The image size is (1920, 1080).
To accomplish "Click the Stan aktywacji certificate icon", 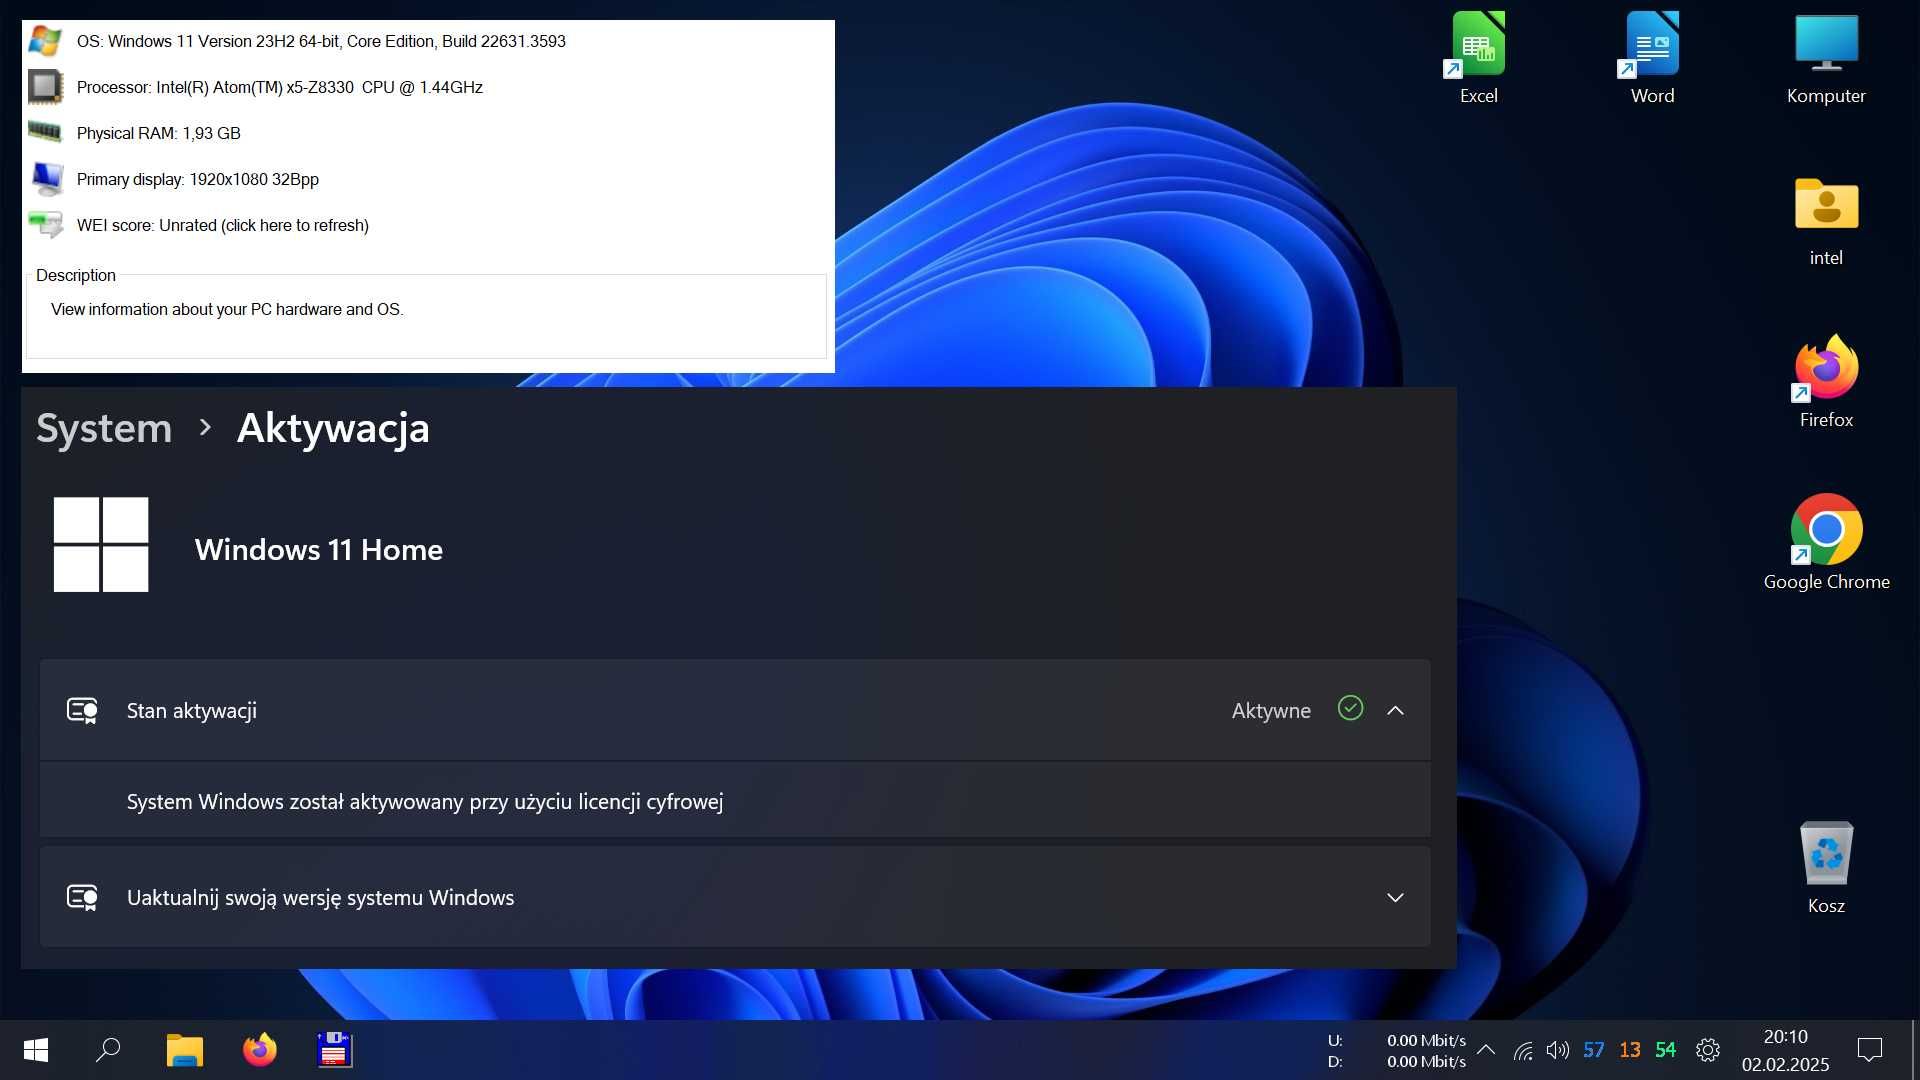I will pyautogui.click(x=82, y=710).
